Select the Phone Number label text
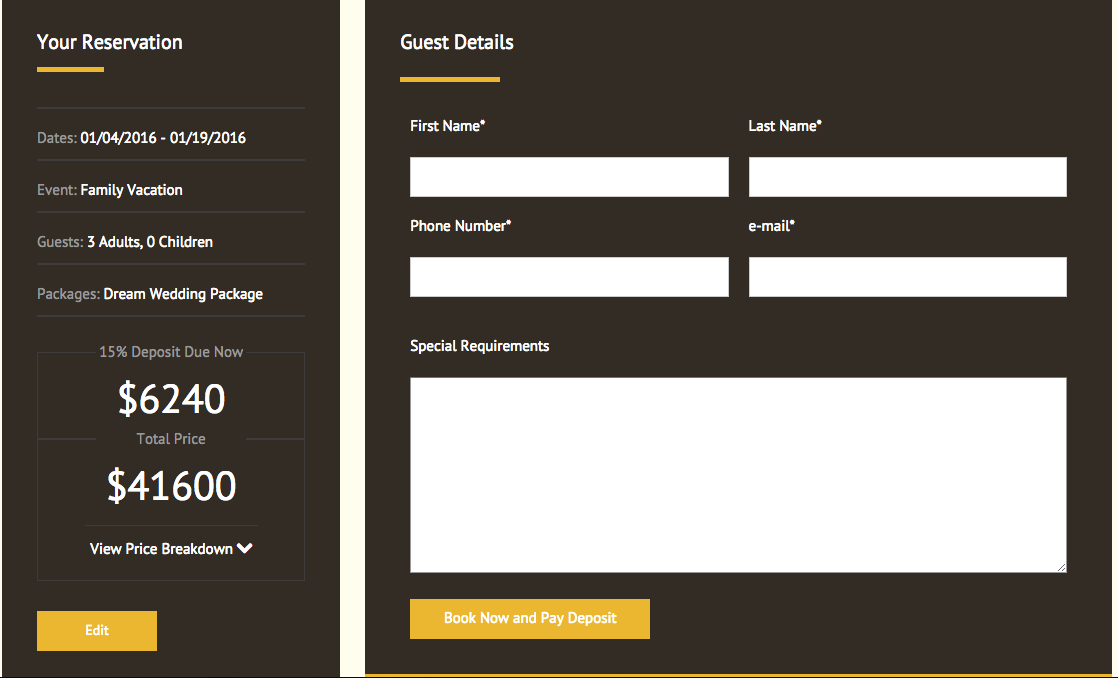1118x678 pixels. point(460,226)
